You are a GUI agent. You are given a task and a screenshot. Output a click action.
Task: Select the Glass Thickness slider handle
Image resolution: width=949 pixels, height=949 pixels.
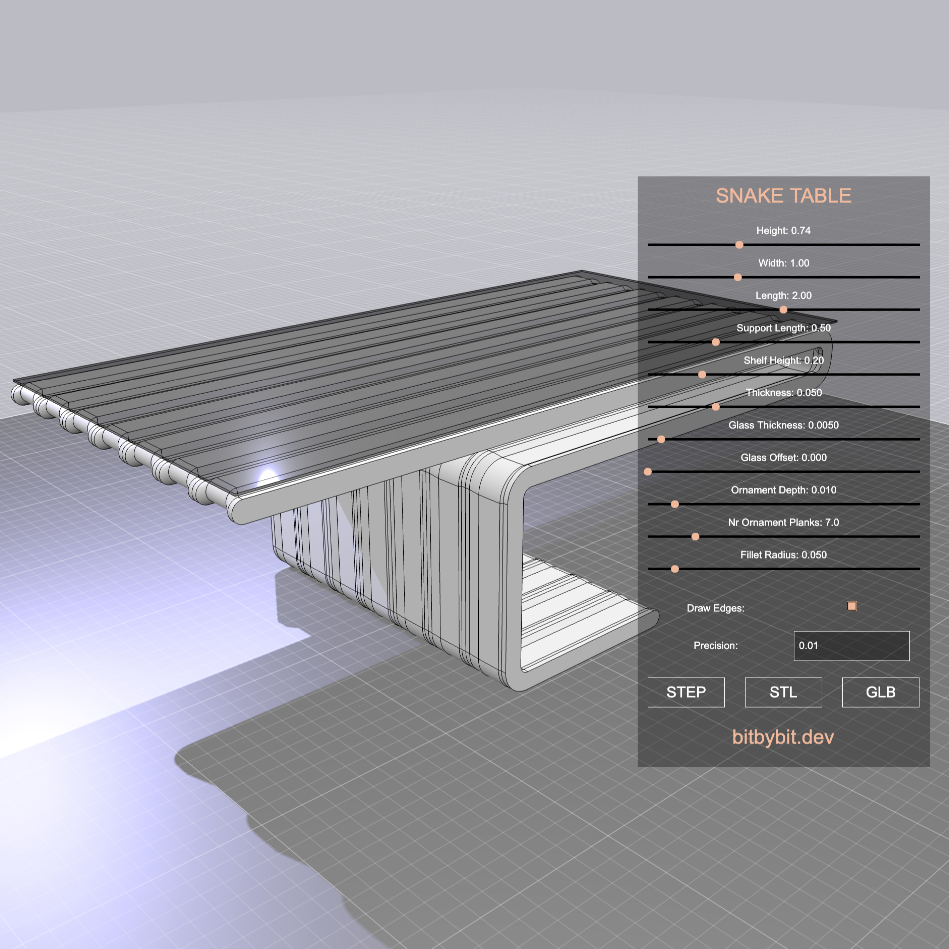[x=662, y=439]
